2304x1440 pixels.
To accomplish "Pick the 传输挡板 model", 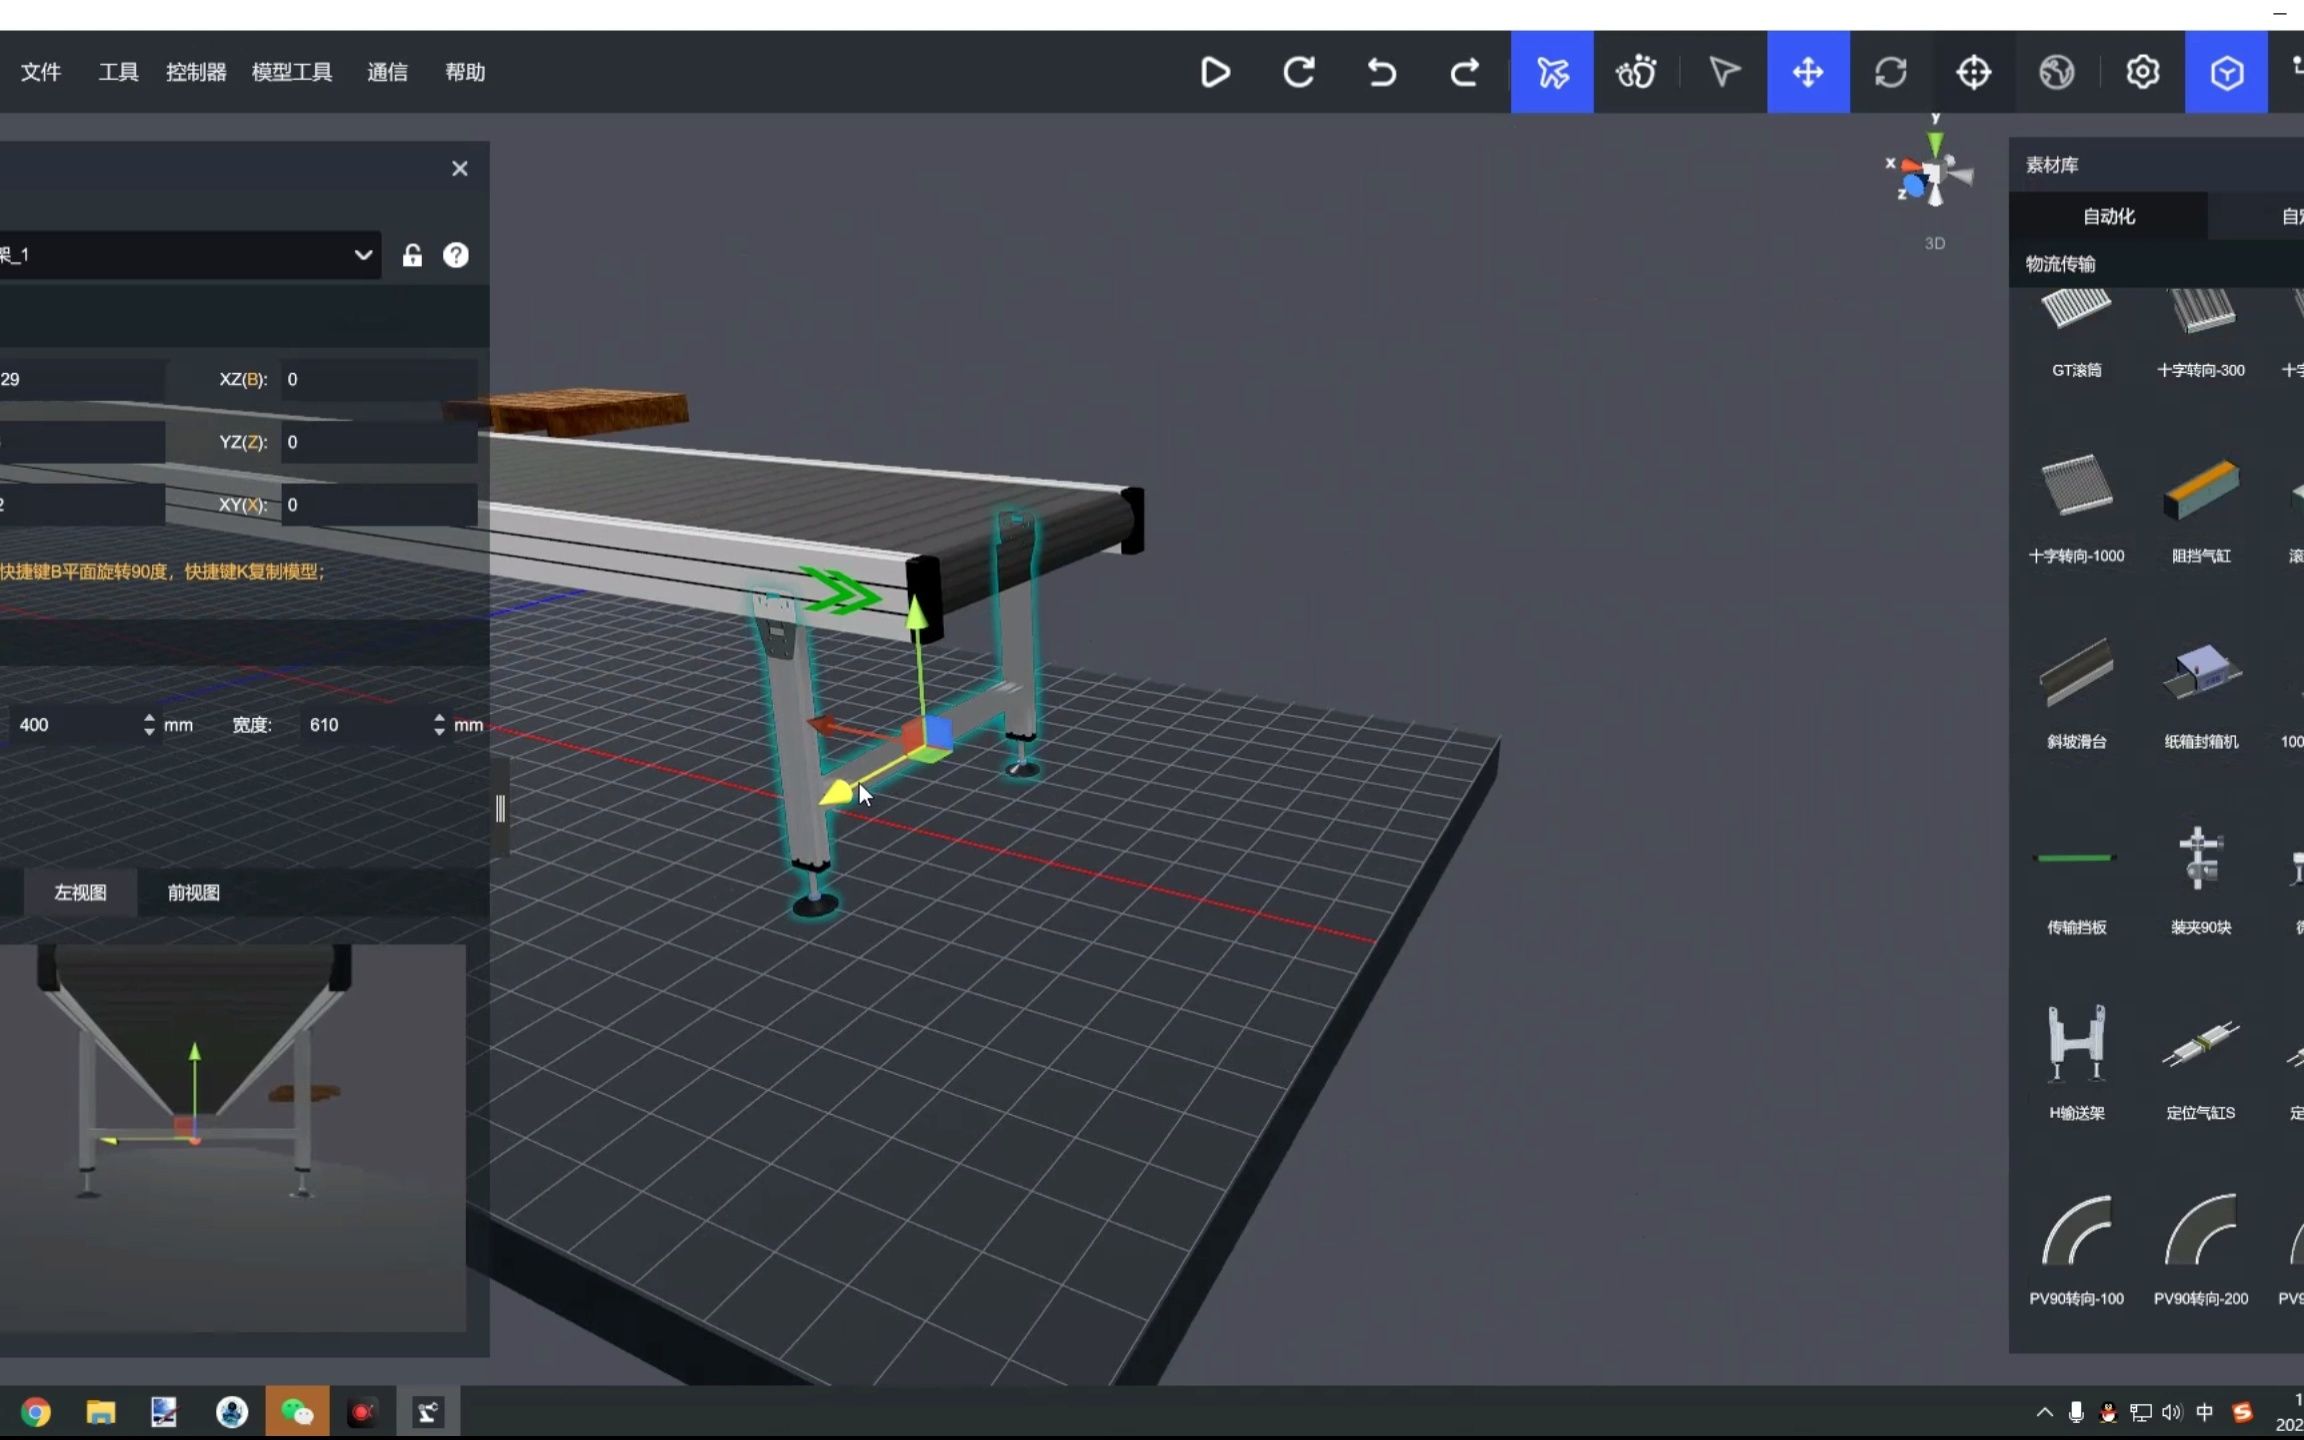I will 2076,878.
